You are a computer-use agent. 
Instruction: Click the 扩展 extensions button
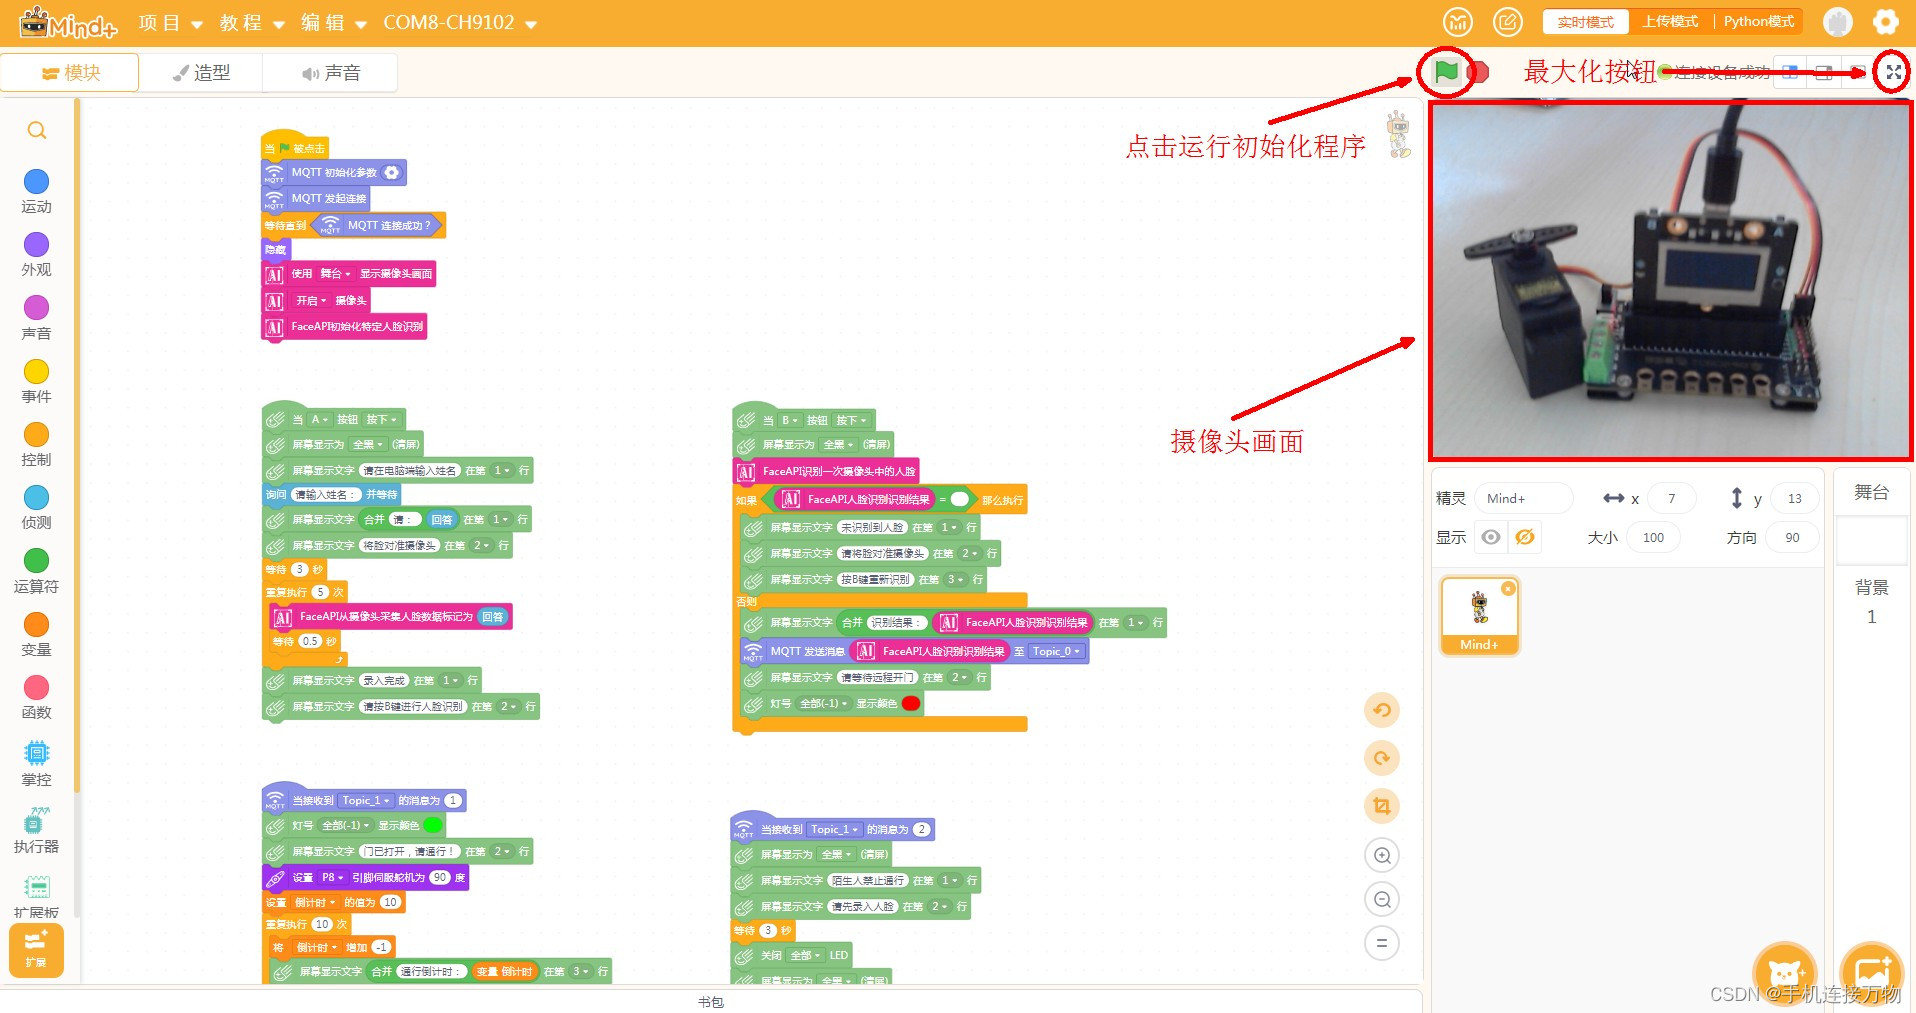(36, 950)
